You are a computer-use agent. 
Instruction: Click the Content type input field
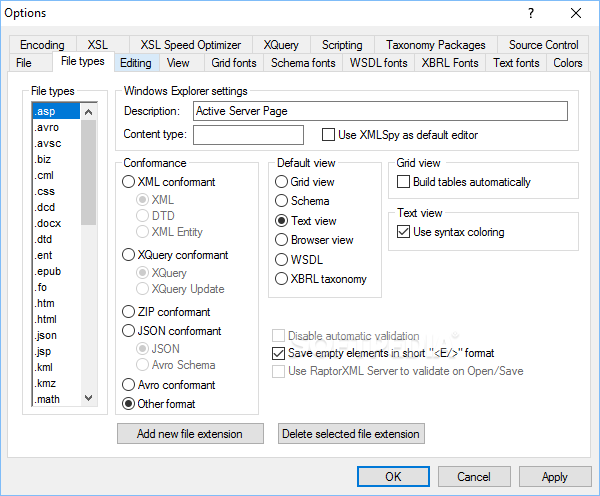248,135
